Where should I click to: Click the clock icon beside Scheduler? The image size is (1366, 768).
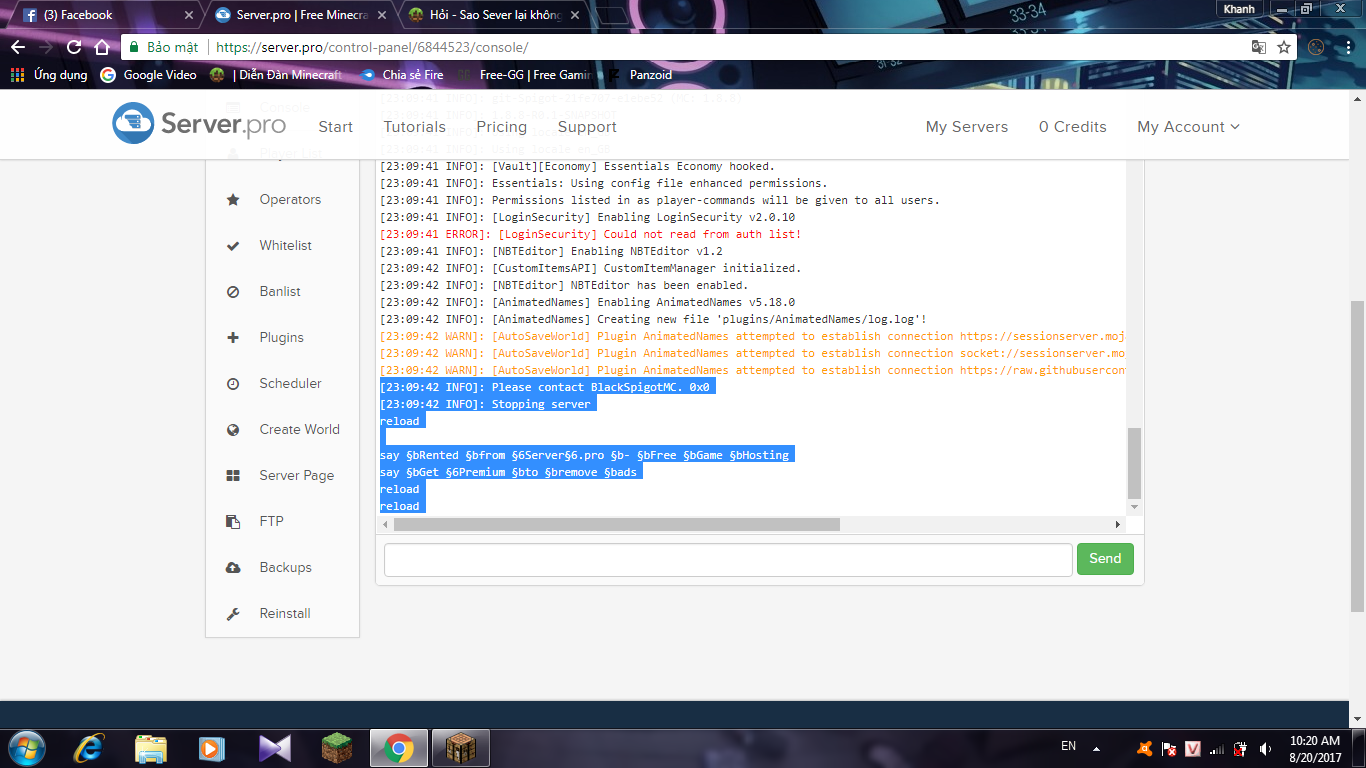(x=233, y=384)
